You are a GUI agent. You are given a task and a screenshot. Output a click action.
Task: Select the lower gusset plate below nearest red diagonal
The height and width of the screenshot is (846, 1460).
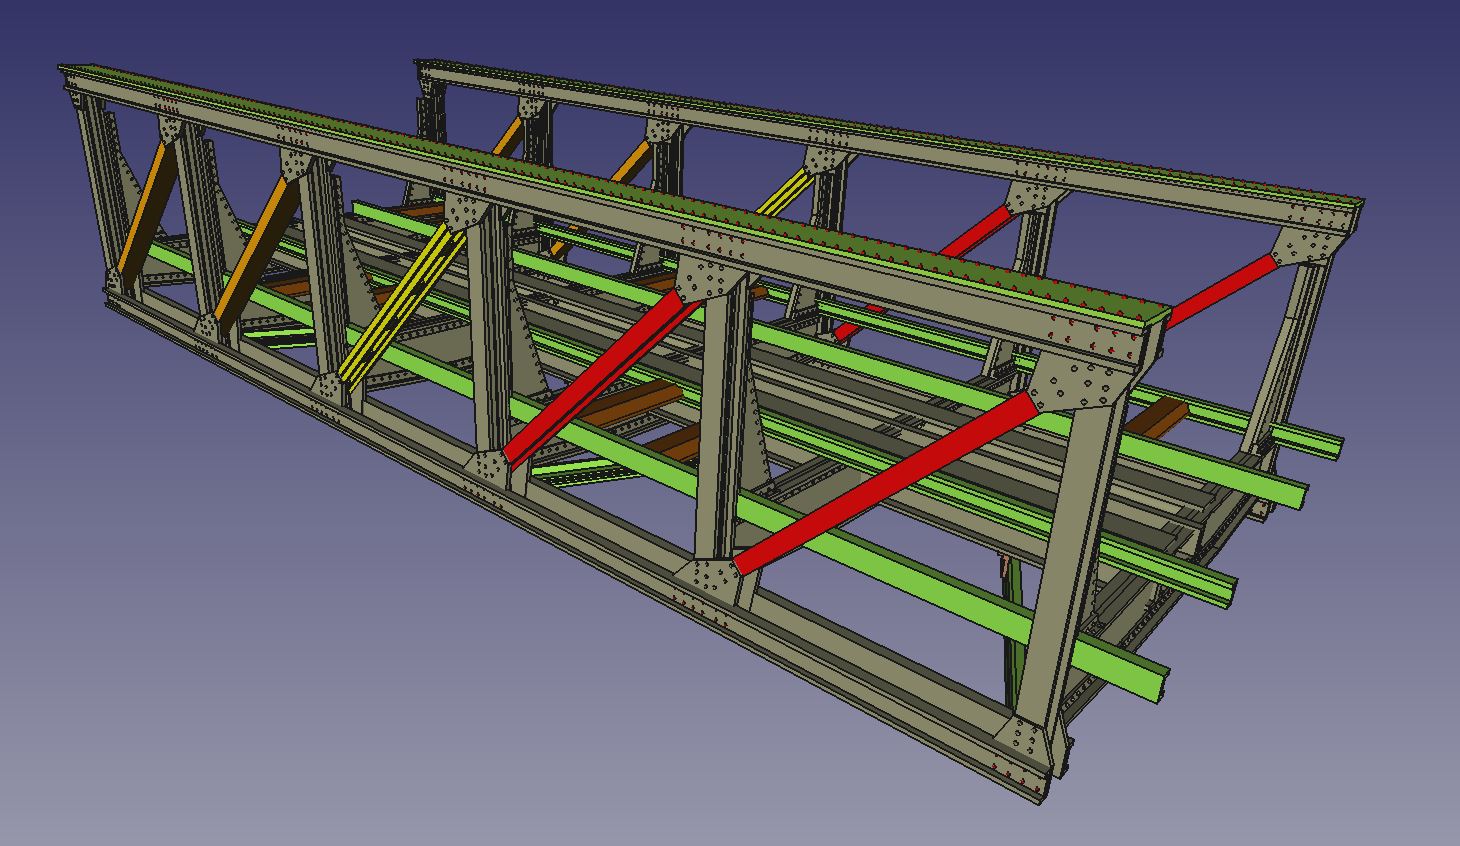click(x=710, y=580)
